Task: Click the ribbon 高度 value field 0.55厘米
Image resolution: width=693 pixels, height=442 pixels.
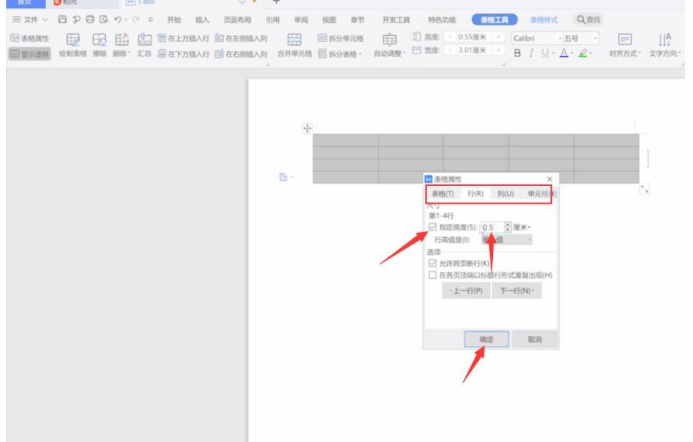Action: click(472, 37)
